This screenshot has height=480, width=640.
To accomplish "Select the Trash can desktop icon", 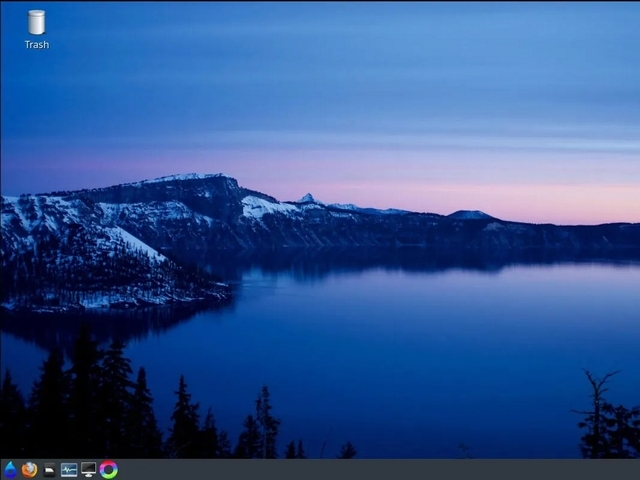I will pyautogui.click(x=36, y=22).
